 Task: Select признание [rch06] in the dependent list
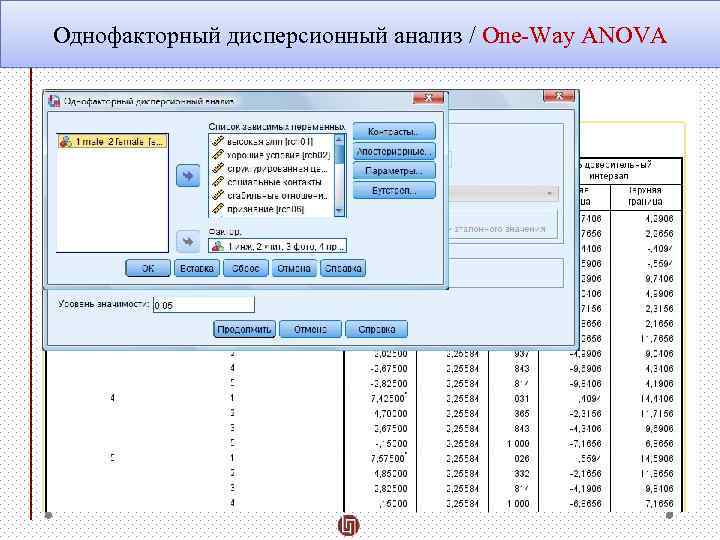coord(272,209)
